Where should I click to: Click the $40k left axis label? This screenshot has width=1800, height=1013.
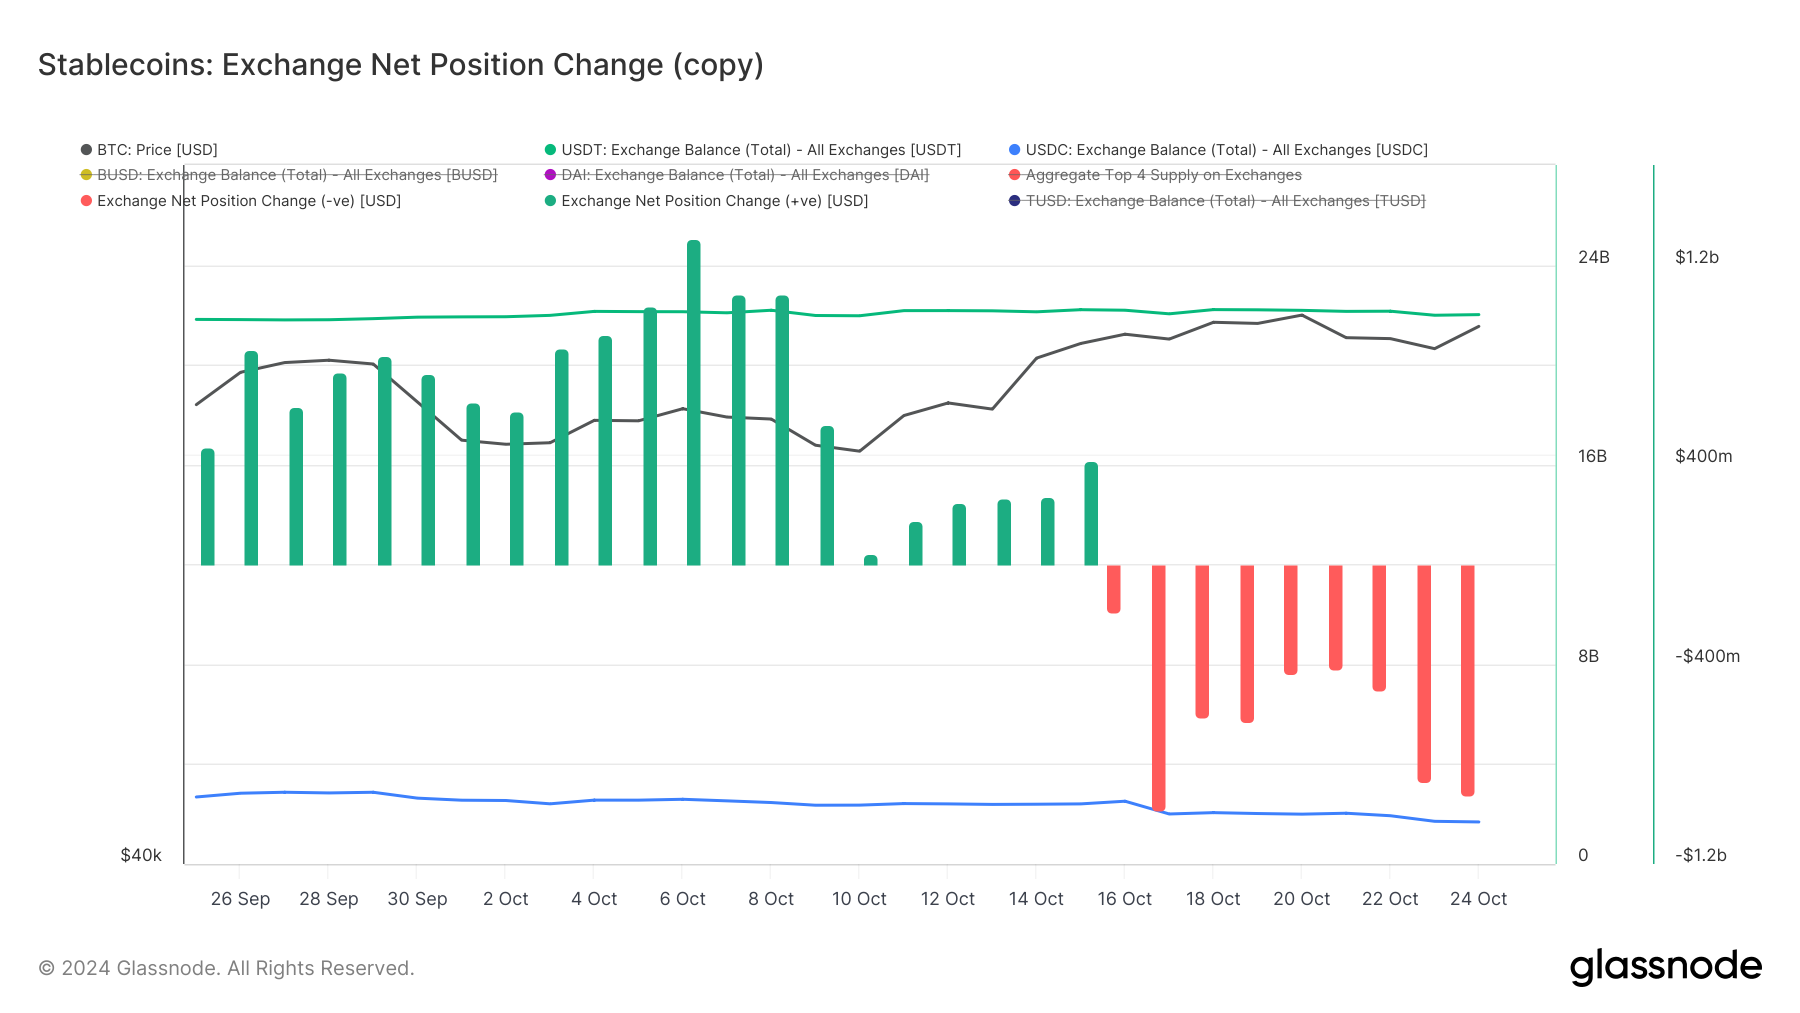(141, 855)
